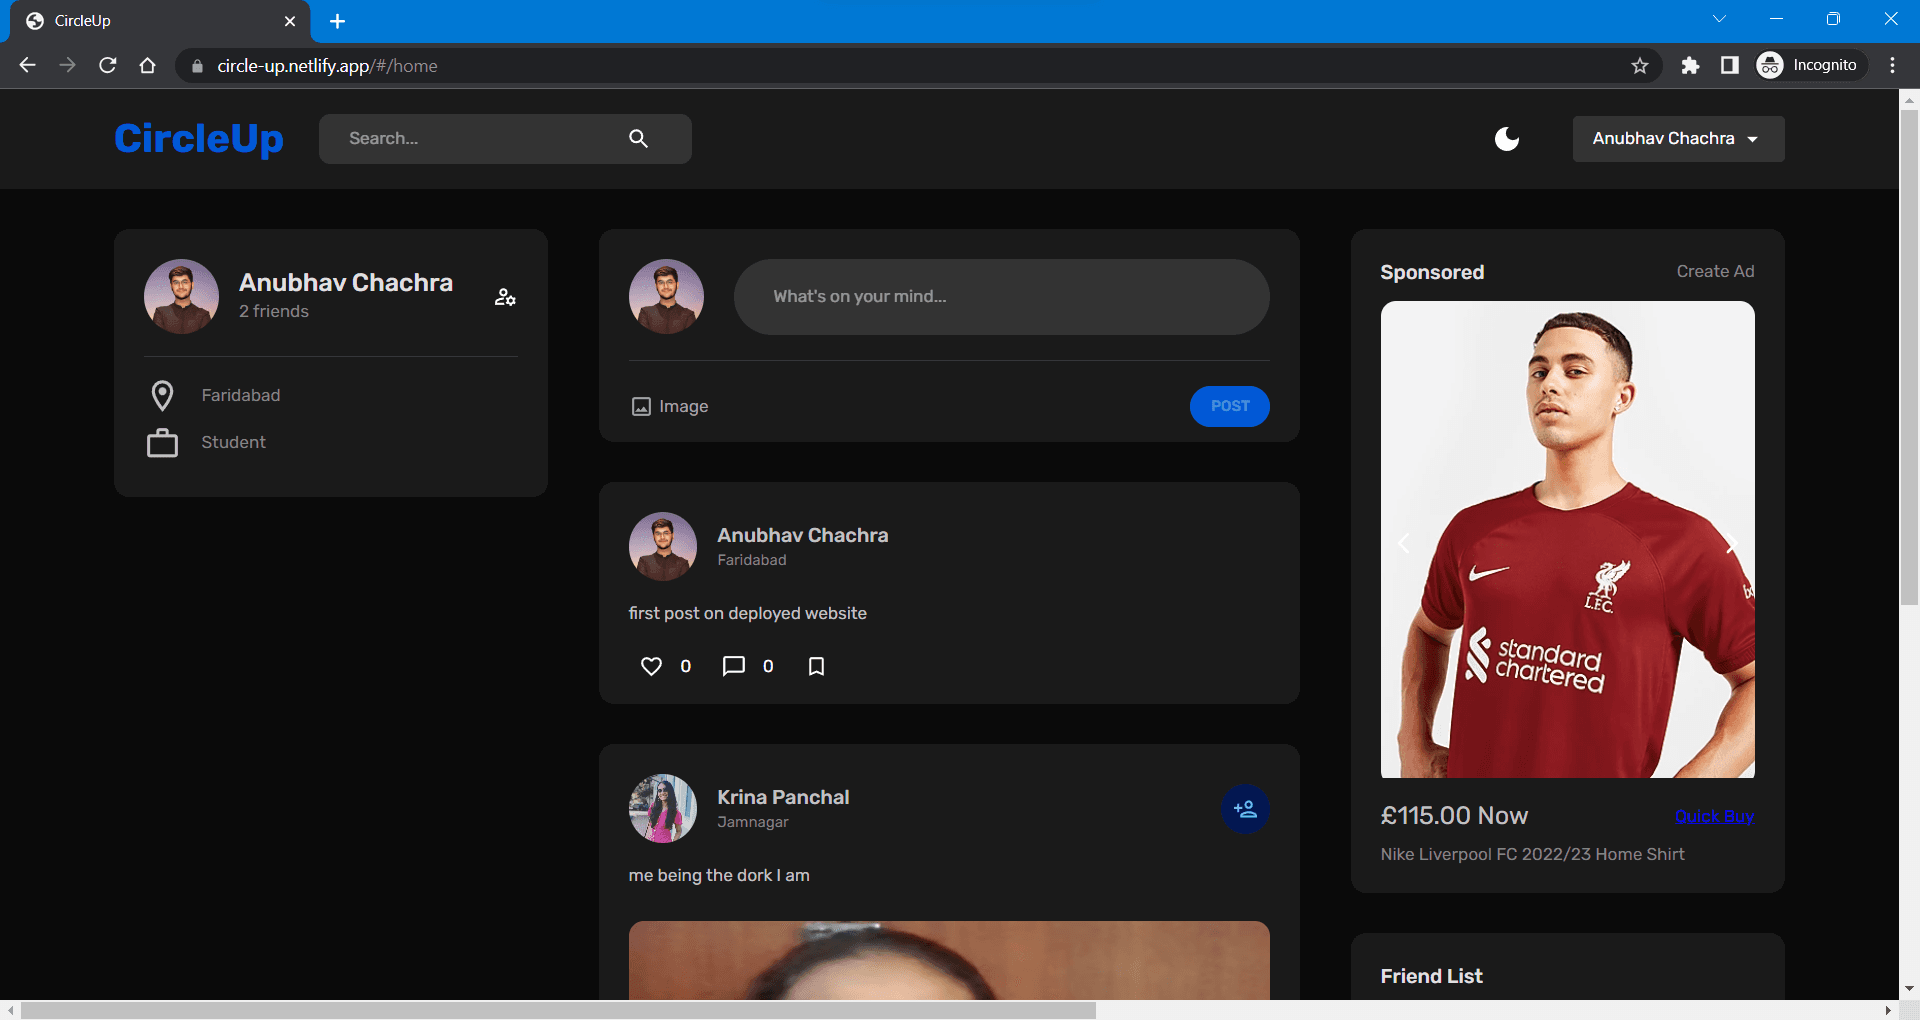Open the tab search dropdown chevron
This screenshot has height=1020, width=1920.
pyautogui.click(x=1719, y=19)
